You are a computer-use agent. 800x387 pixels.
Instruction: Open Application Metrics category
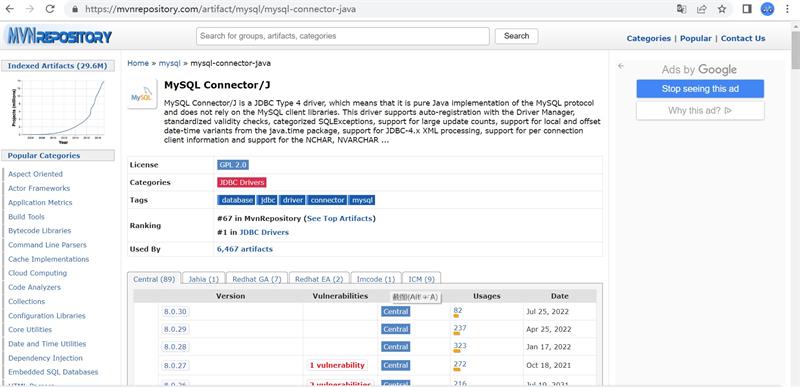click(x=40, y=202)
